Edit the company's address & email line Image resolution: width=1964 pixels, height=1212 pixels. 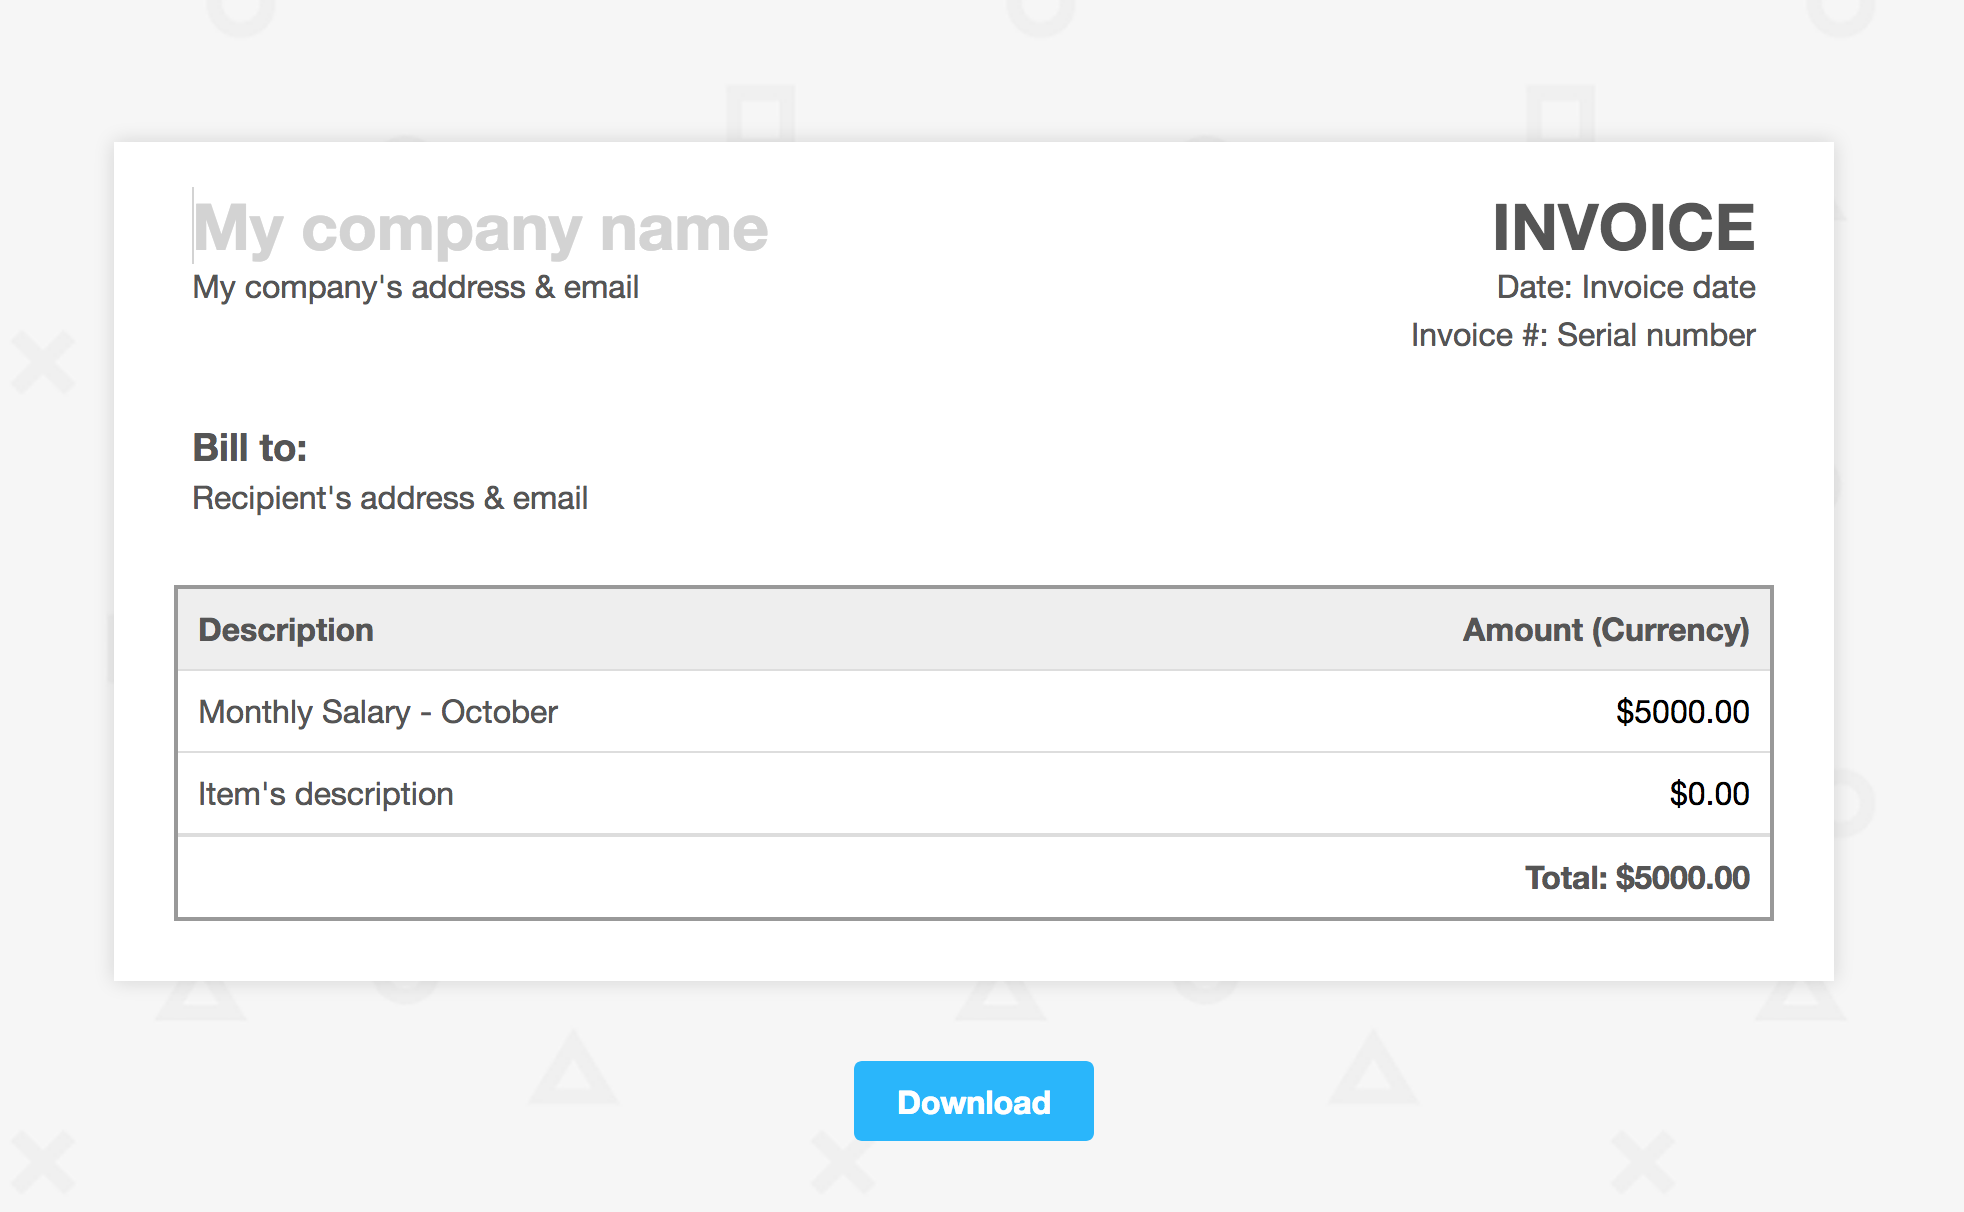pyautogui.click(x=415, y=287)
